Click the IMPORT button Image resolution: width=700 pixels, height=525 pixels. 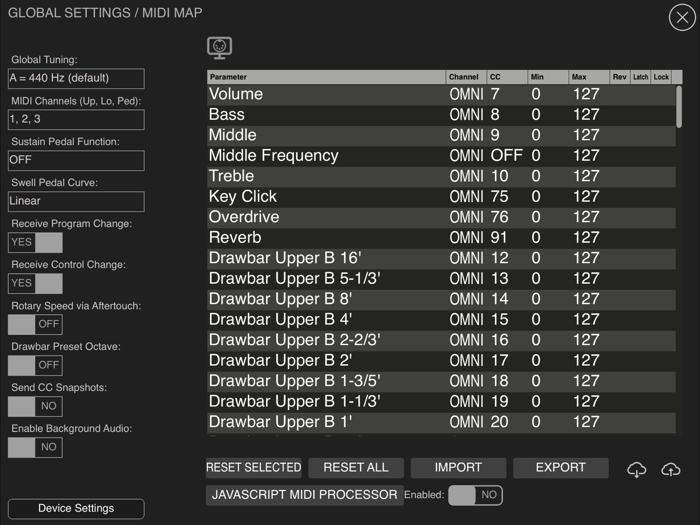tap(458, 468)
